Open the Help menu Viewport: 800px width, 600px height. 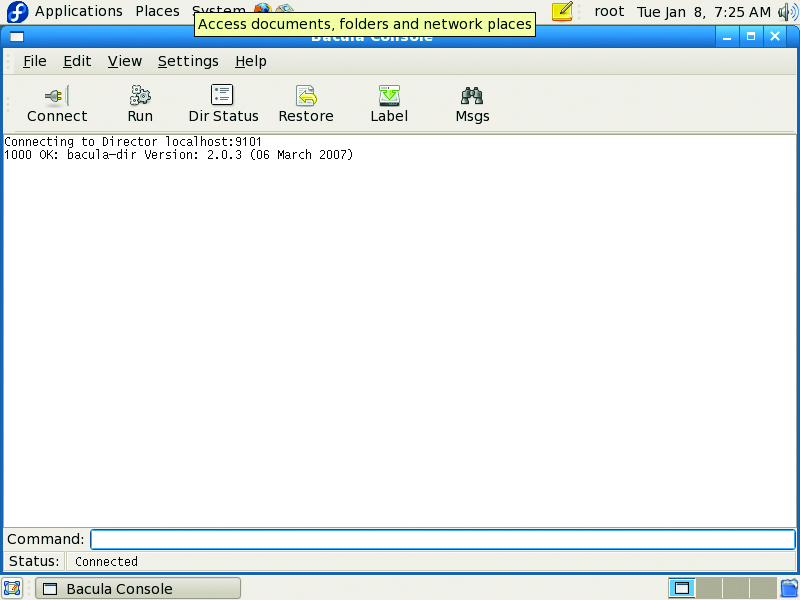(251, 61)
